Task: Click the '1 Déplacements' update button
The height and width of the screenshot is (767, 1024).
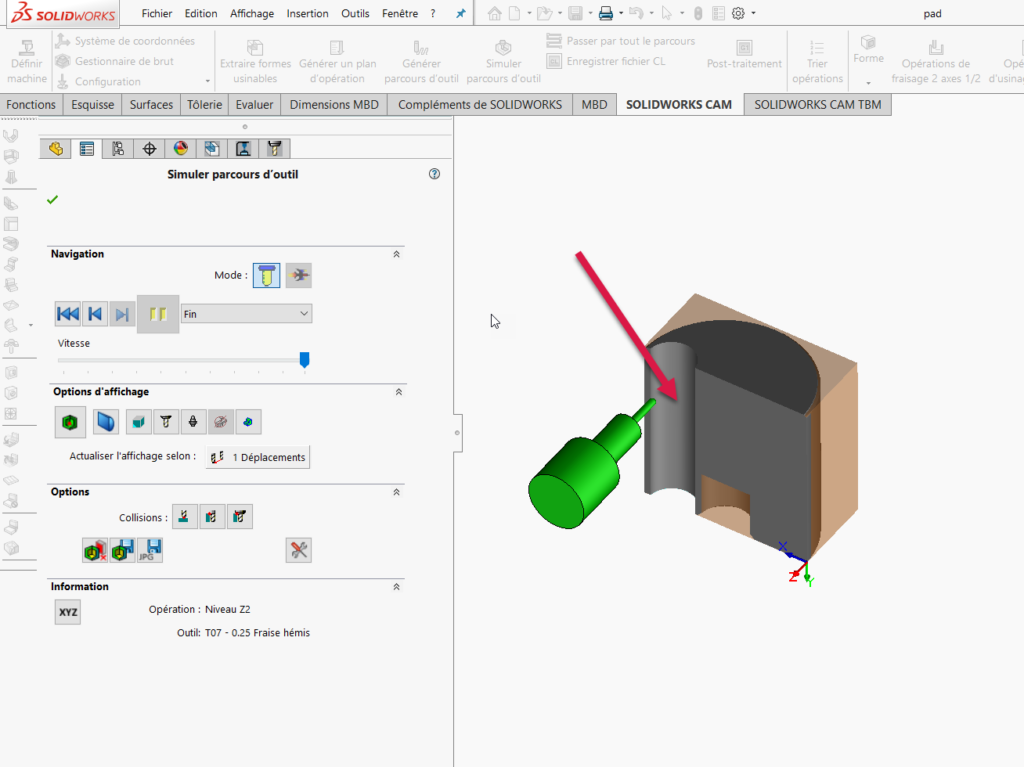Action: tap(257, 457)
